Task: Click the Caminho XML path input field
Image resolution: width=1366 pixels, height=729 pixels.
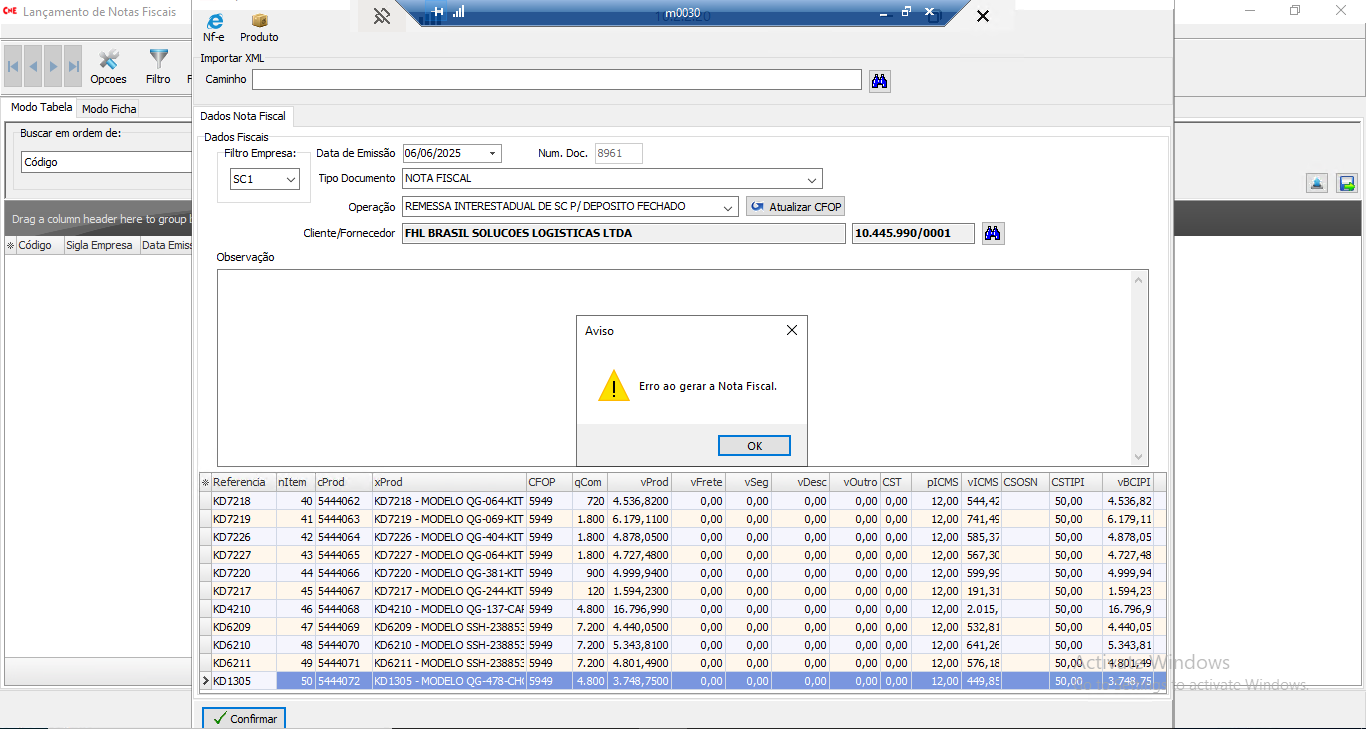Action: [556, 80]
